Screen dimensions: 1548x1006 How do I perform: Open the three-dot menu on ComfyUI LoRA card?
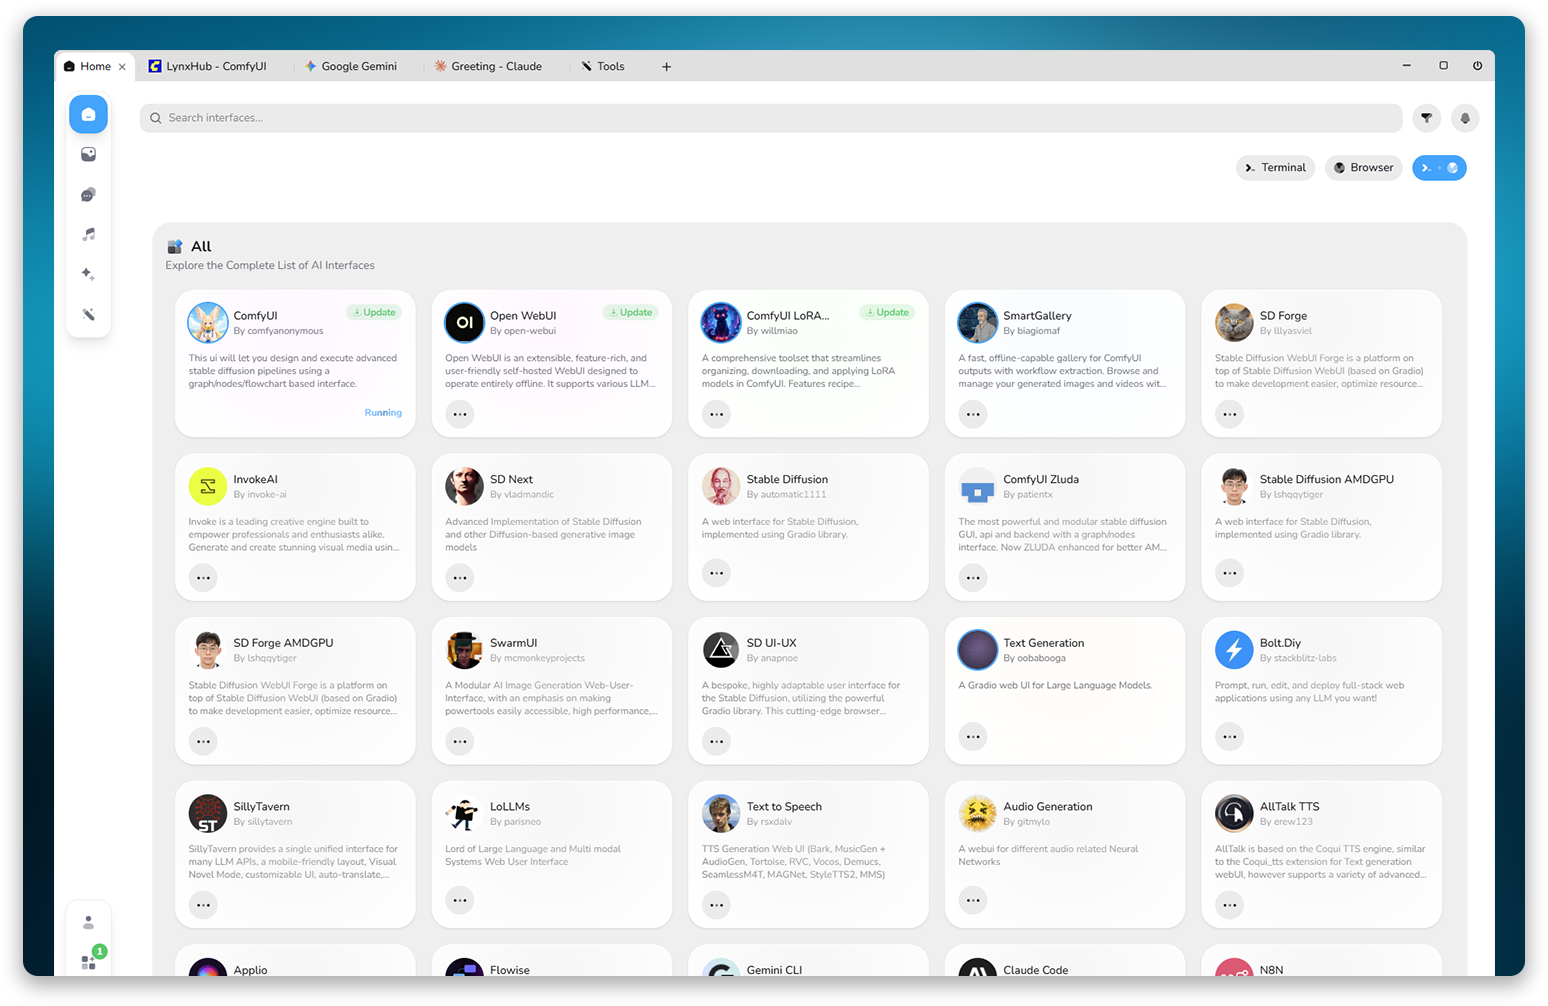[716, 414]
